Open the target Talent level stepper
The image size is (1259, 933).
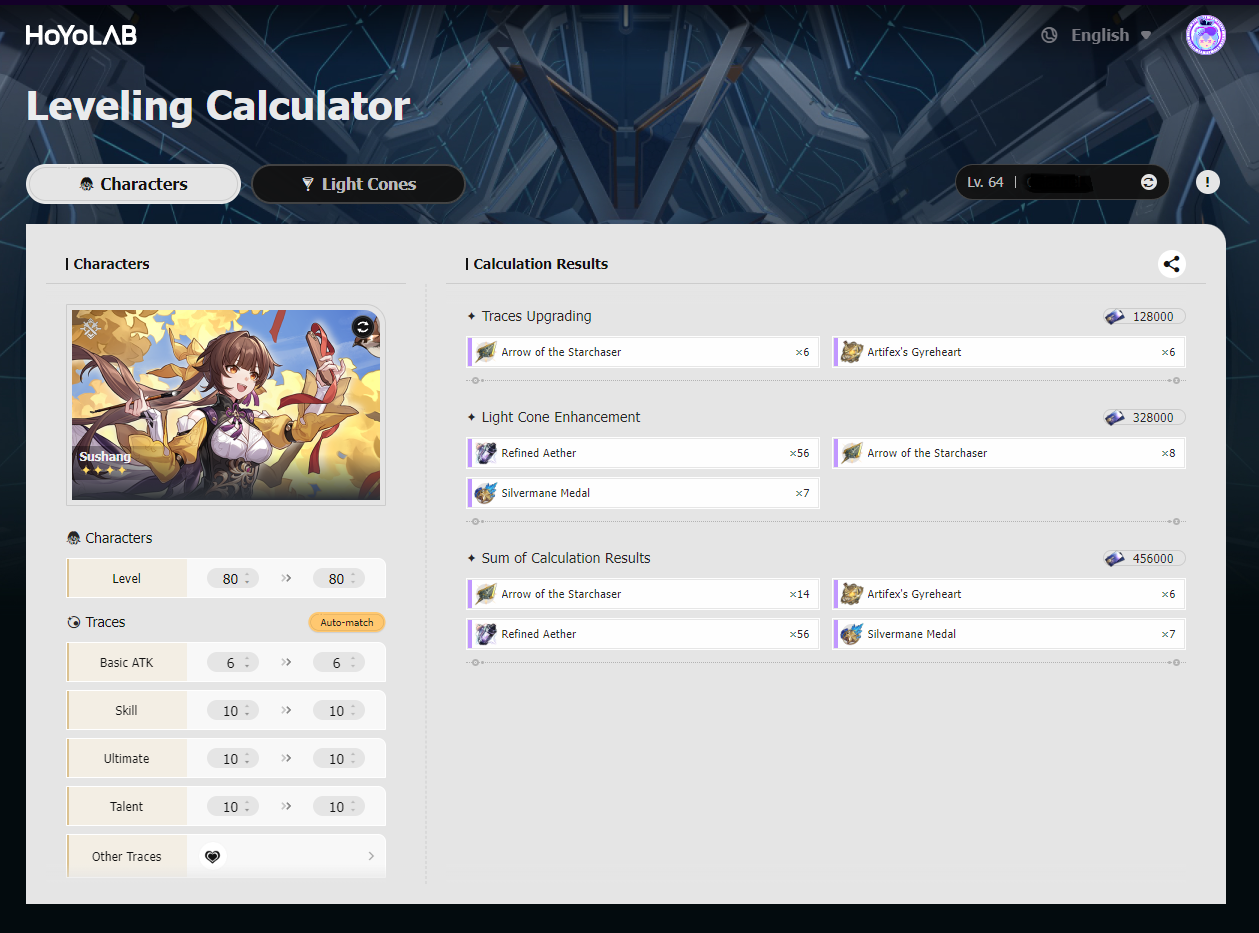(339, 807)
